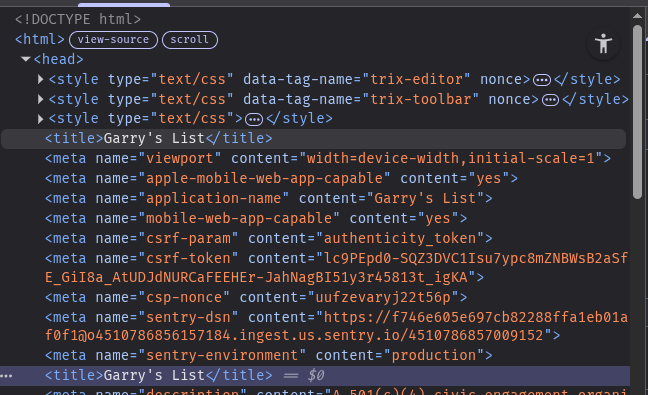Click the vertical scrollbar thumb
This screenshot has height=395, width=648.
pyautogui.click(x=637, y=112)
